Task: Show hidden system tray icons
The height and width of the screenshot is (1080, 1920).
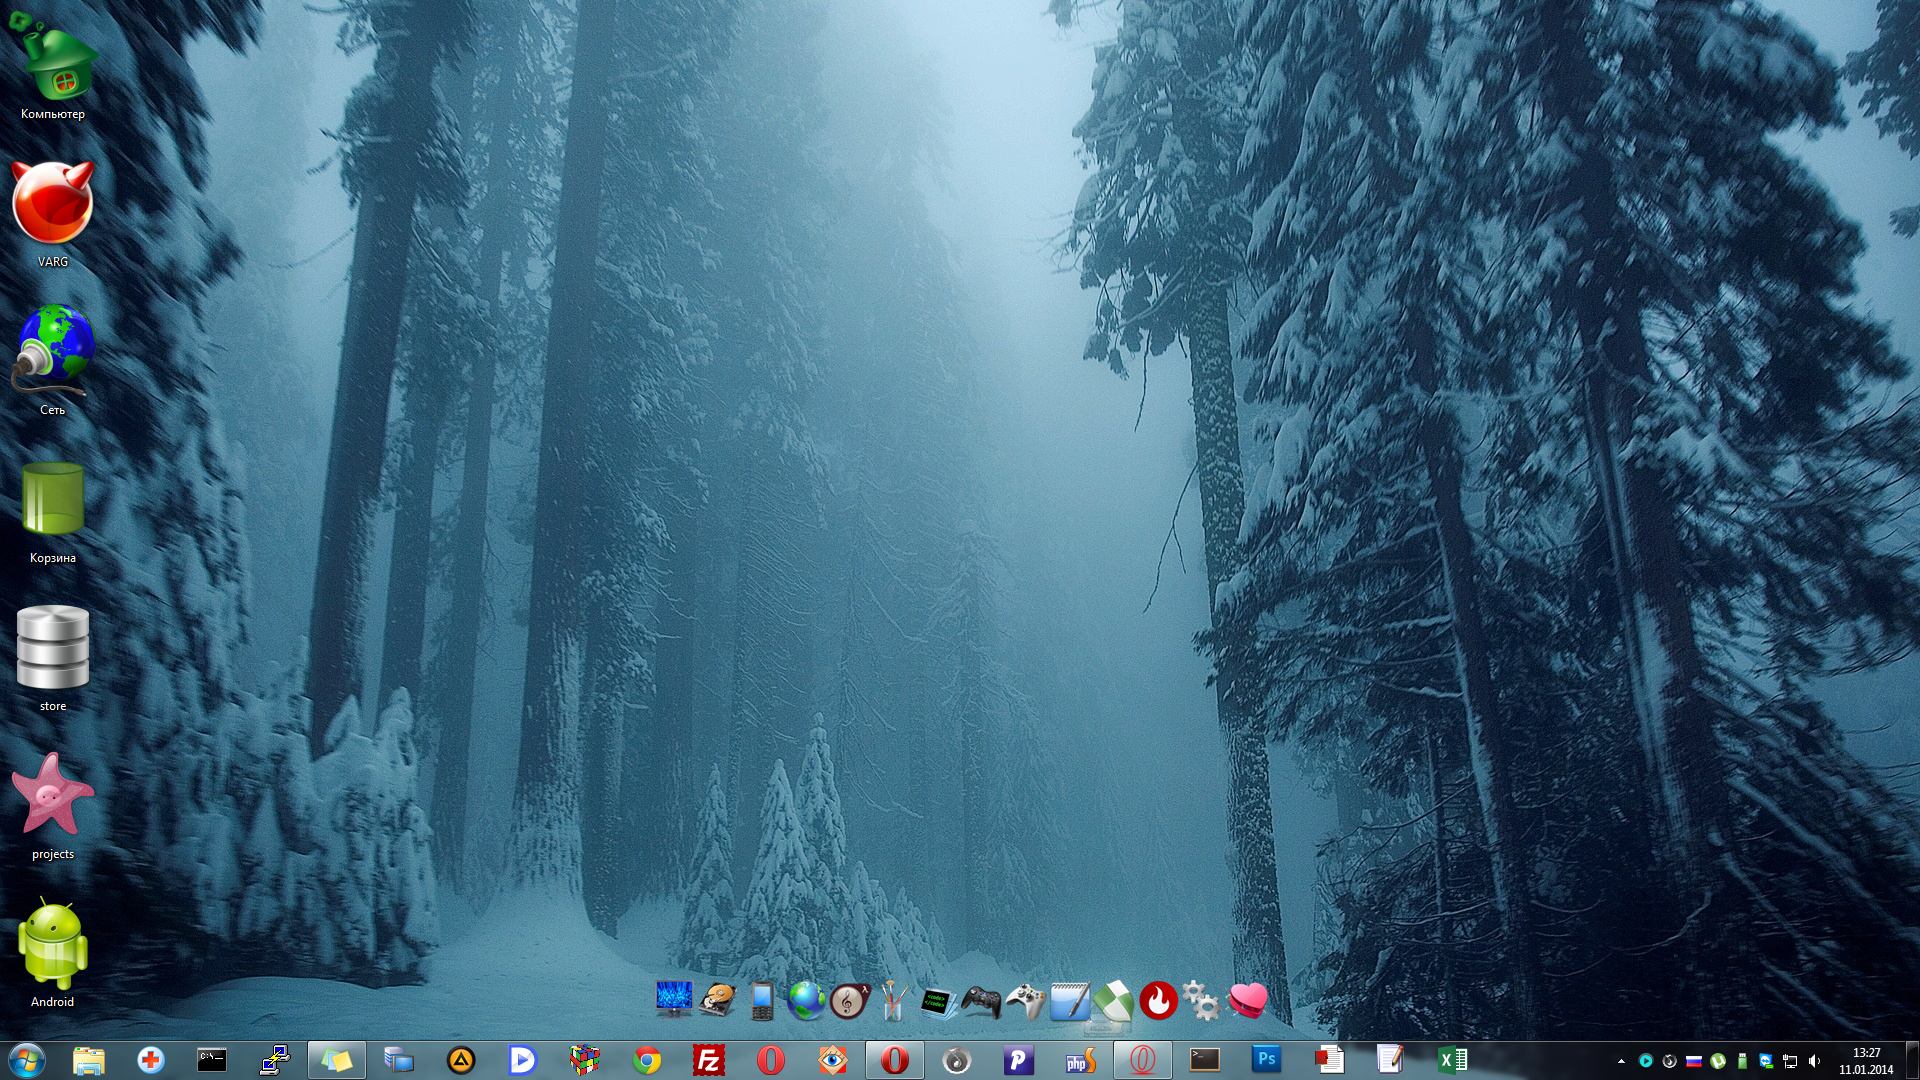Action: [x=1621, y=1061]
